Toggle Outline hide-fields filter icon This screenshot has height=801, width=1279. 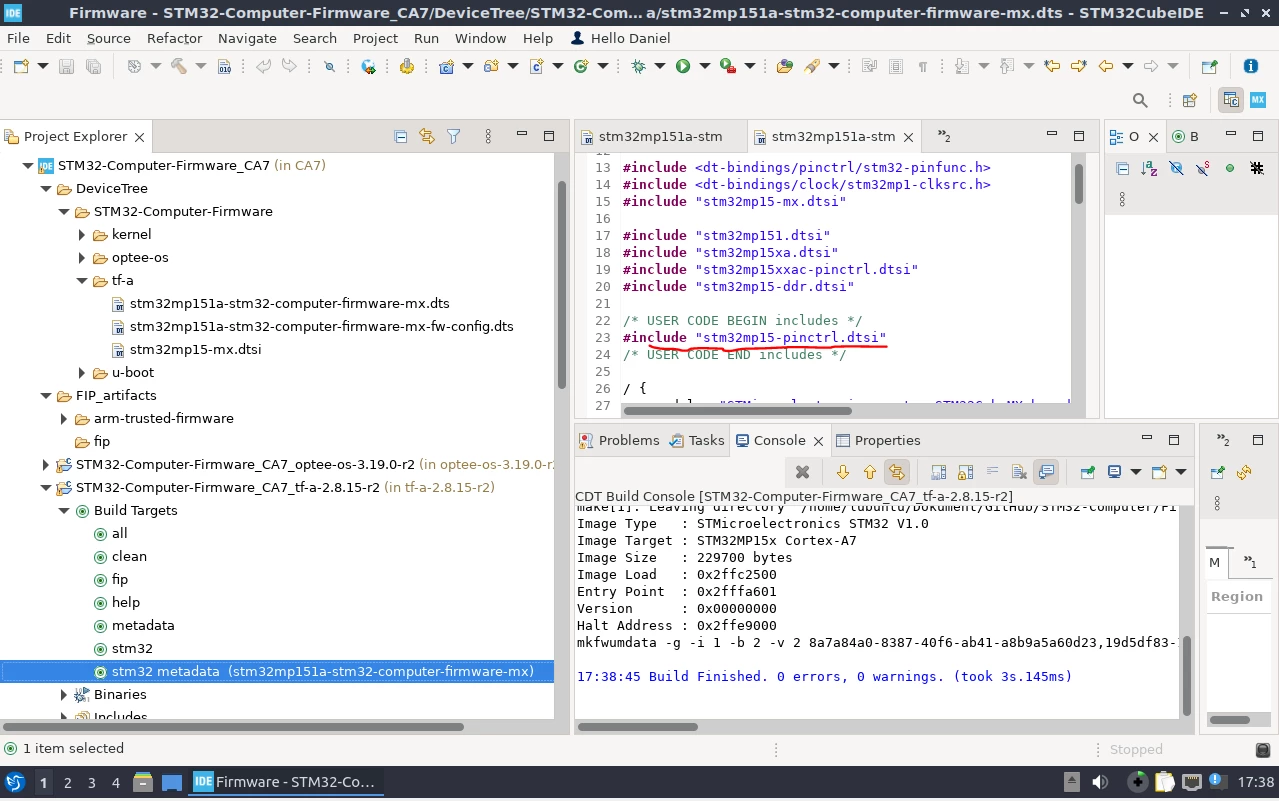coord(1176,168)
